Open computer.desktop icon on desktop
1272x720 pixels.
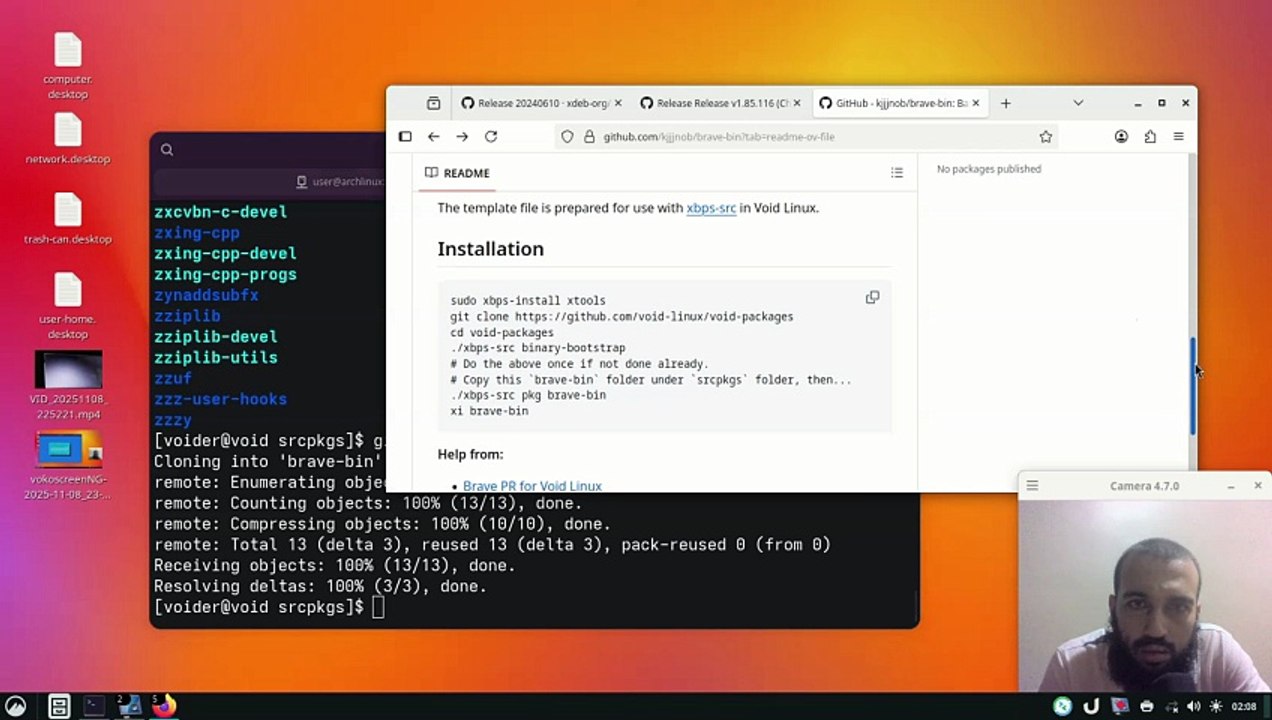click(67, 66)
